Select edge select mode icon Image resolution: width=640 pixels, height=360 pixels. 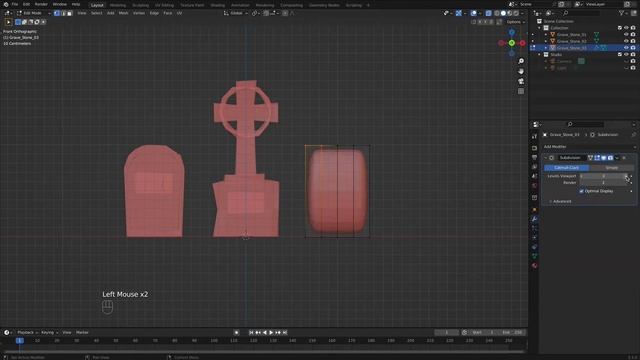63,13
